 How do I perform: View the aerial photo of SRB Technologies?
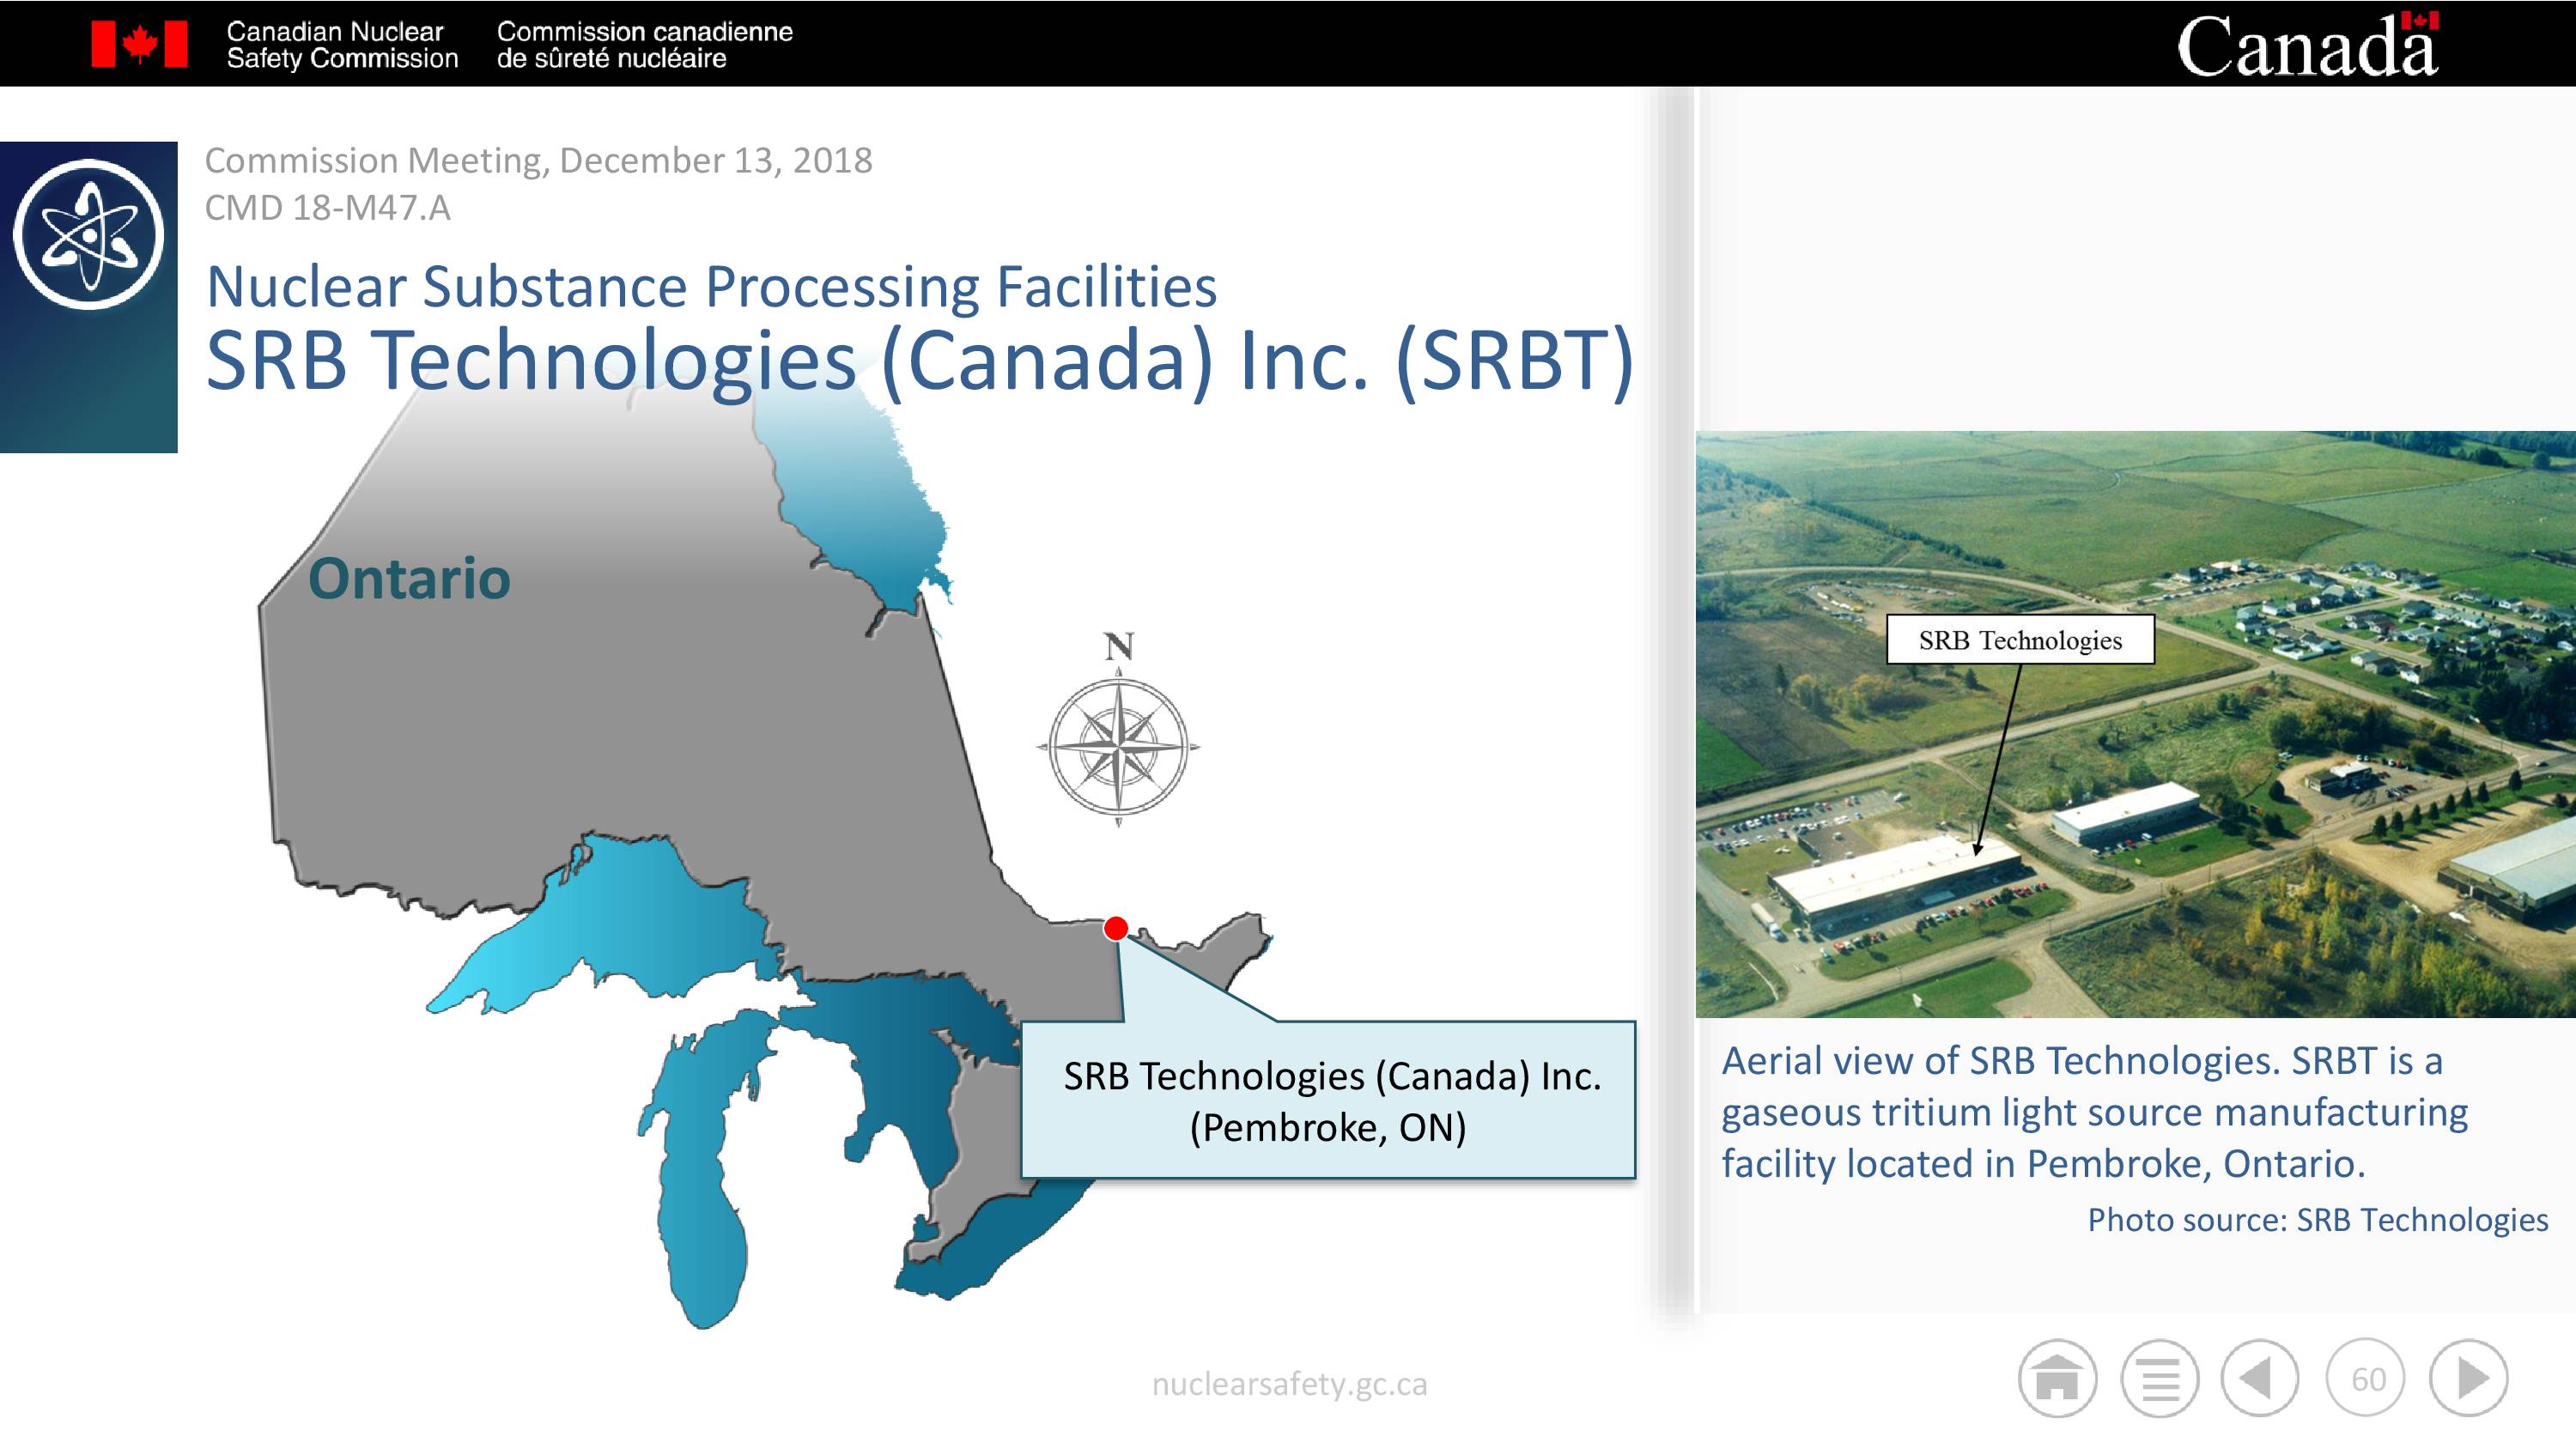point(2136,724)
